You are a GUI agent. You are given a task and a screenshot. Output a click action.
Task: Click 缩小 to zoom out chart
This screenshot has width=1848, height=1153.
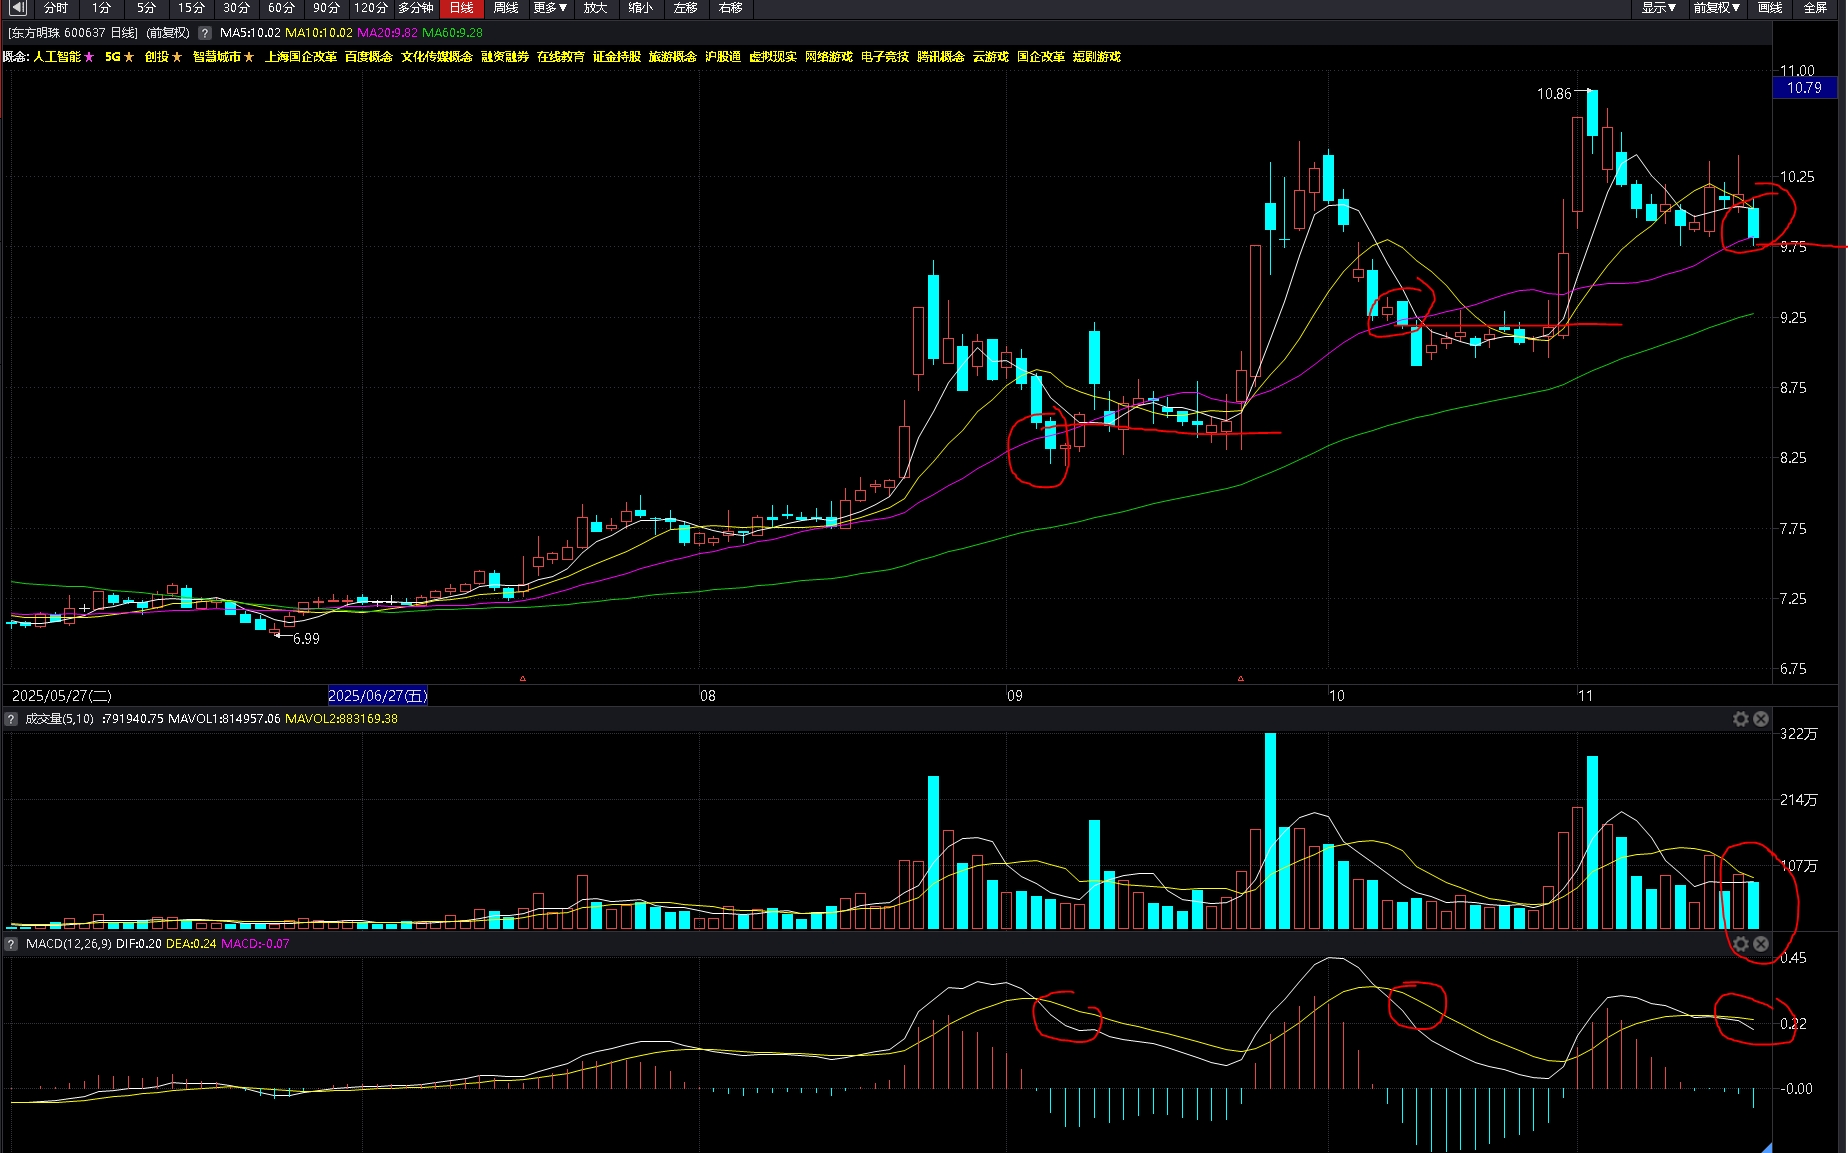click(x=641, y=8)
